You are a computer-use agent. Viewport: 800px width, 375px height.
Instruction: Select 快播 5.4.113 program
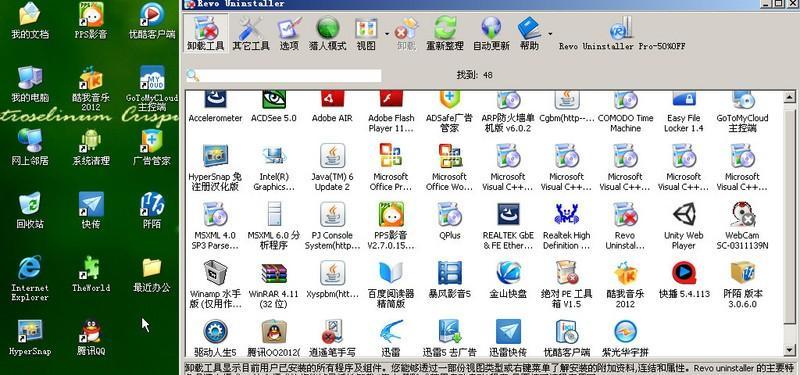coord(684,279)
